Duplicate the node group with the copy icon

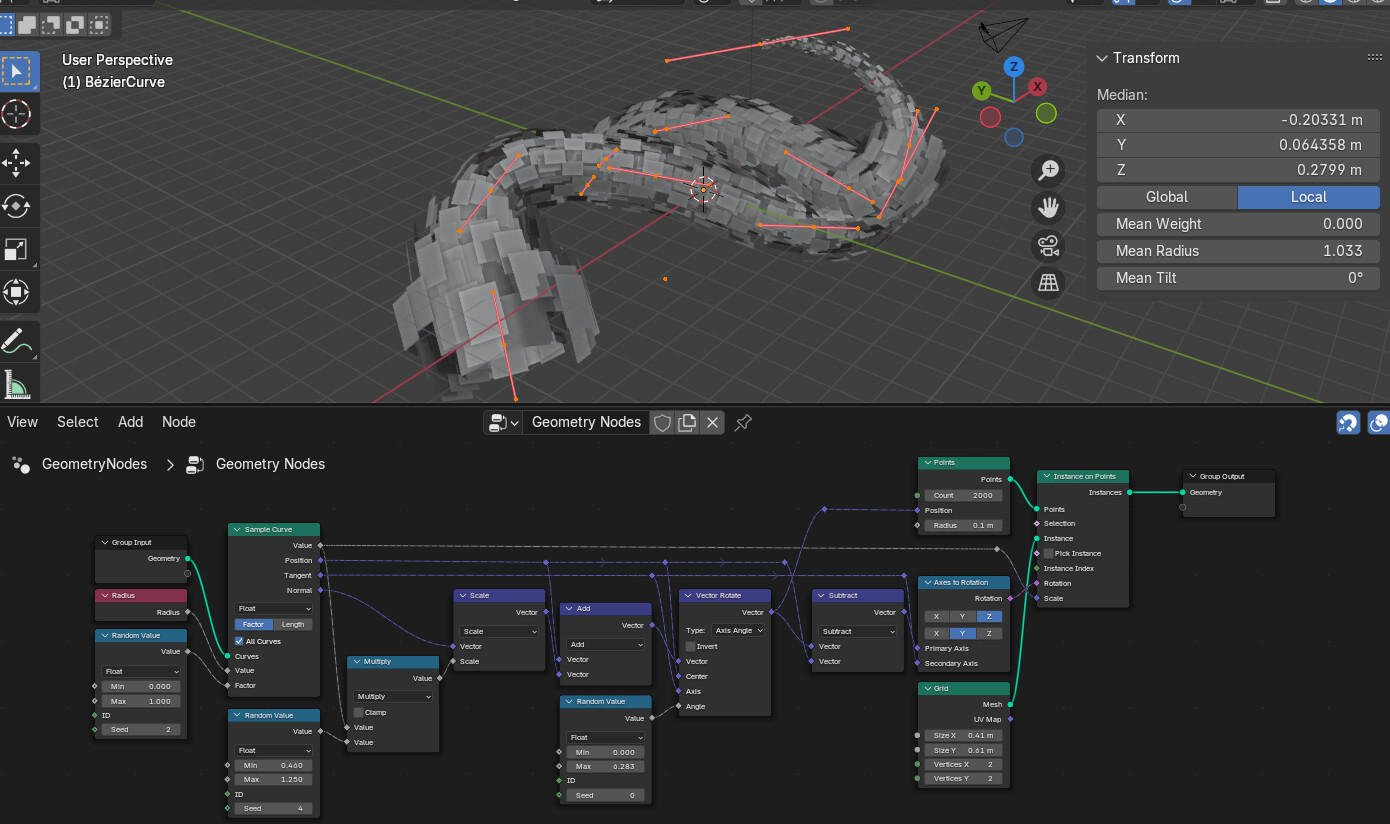pyautogui.click(x=687, y=423)
